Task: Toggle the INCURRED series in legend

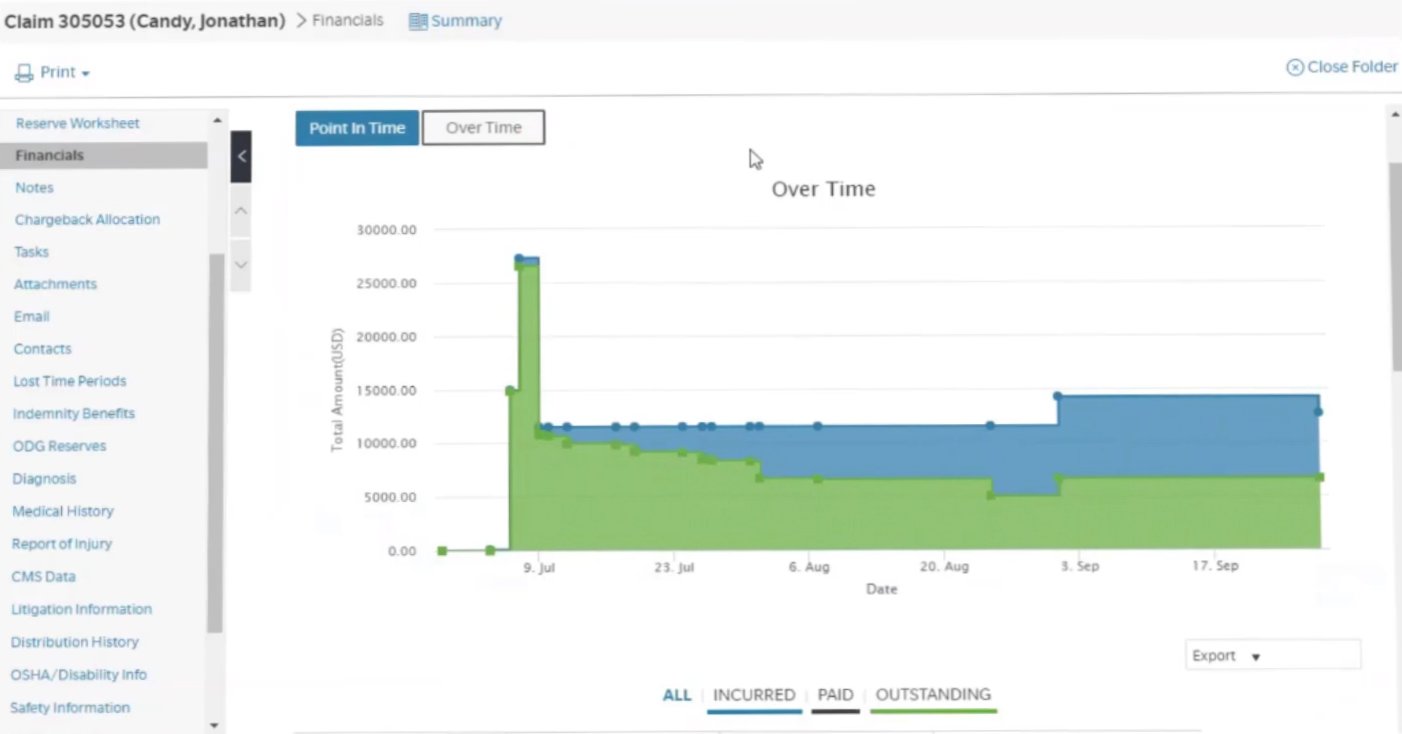Action: tap(754, 695)
